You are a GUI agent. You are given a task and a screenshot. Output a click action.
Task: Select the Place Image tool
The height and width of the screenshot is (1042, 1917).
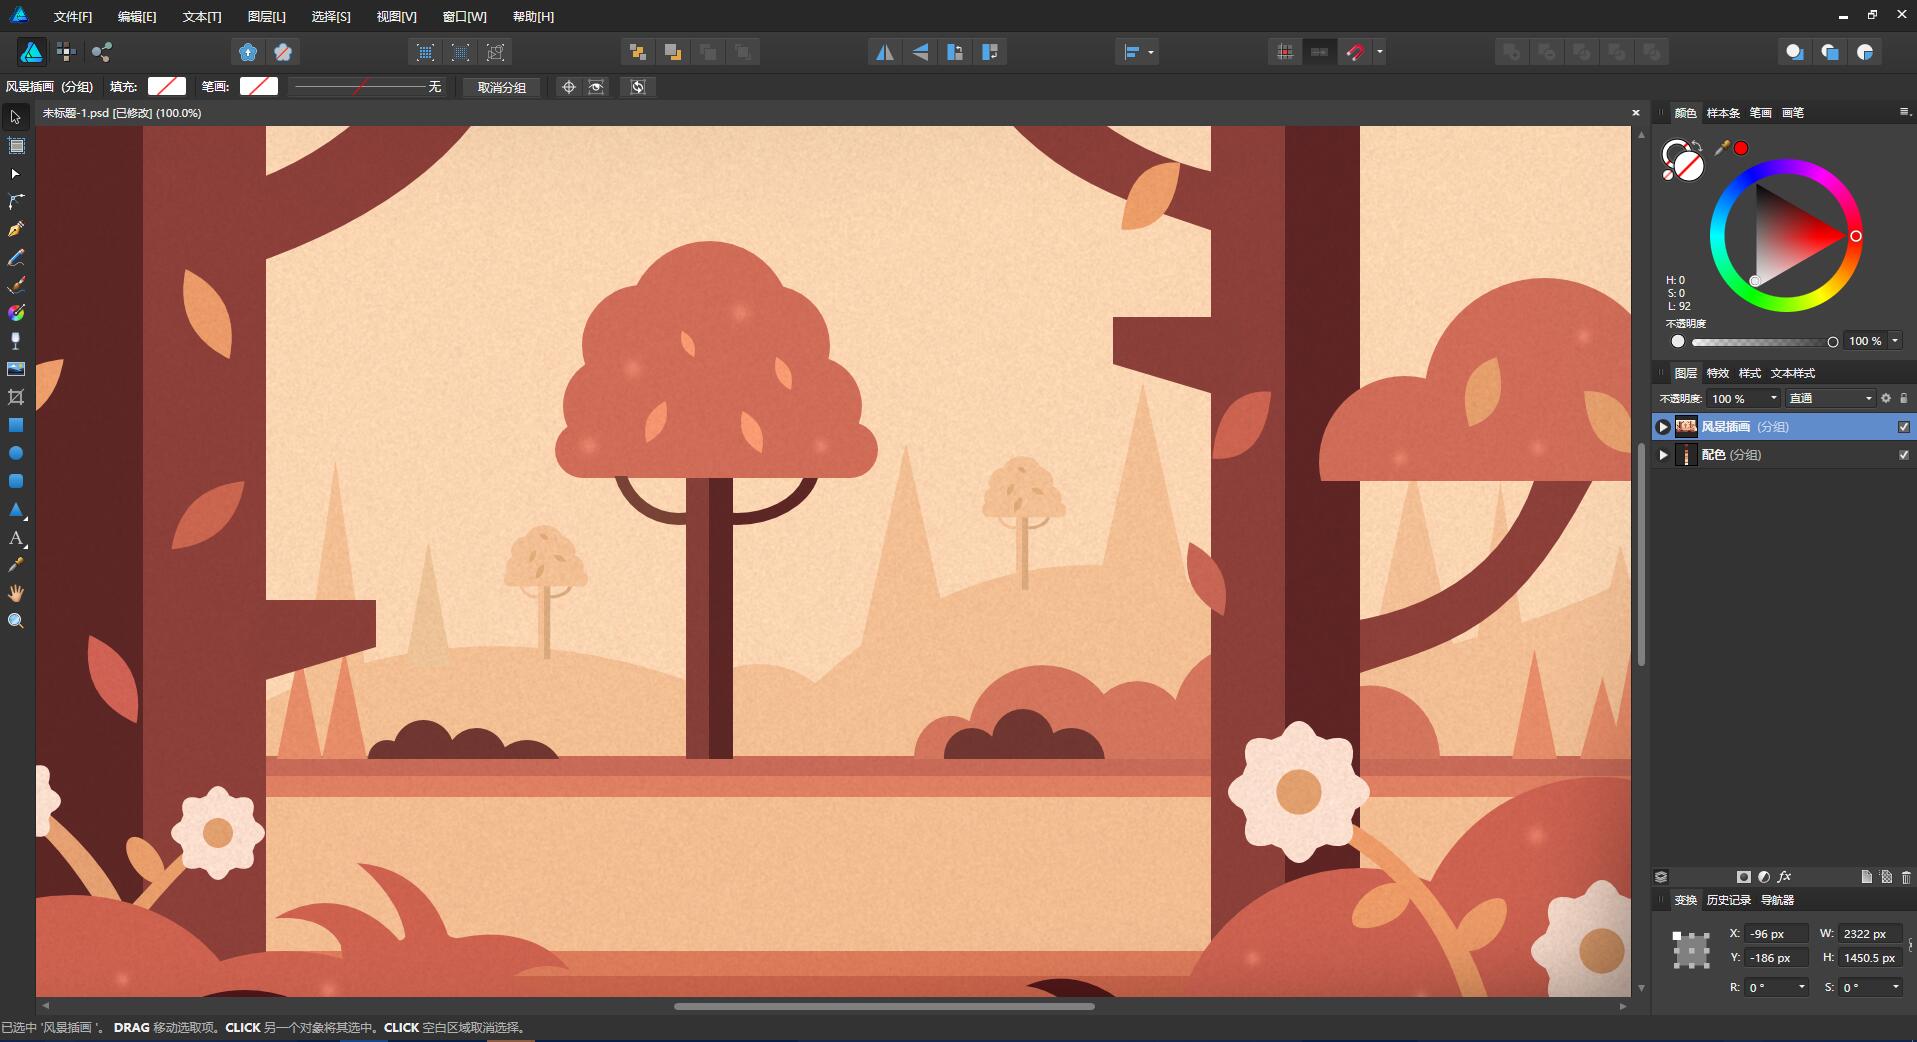point(16,369)
